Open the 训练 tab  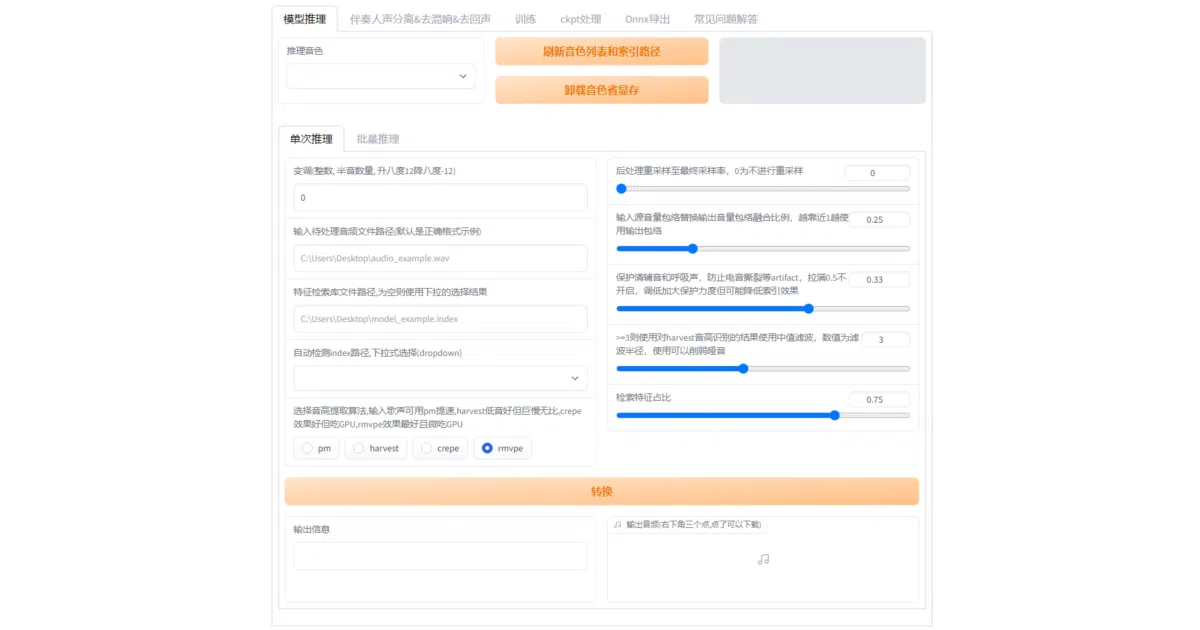click(526, 18)
